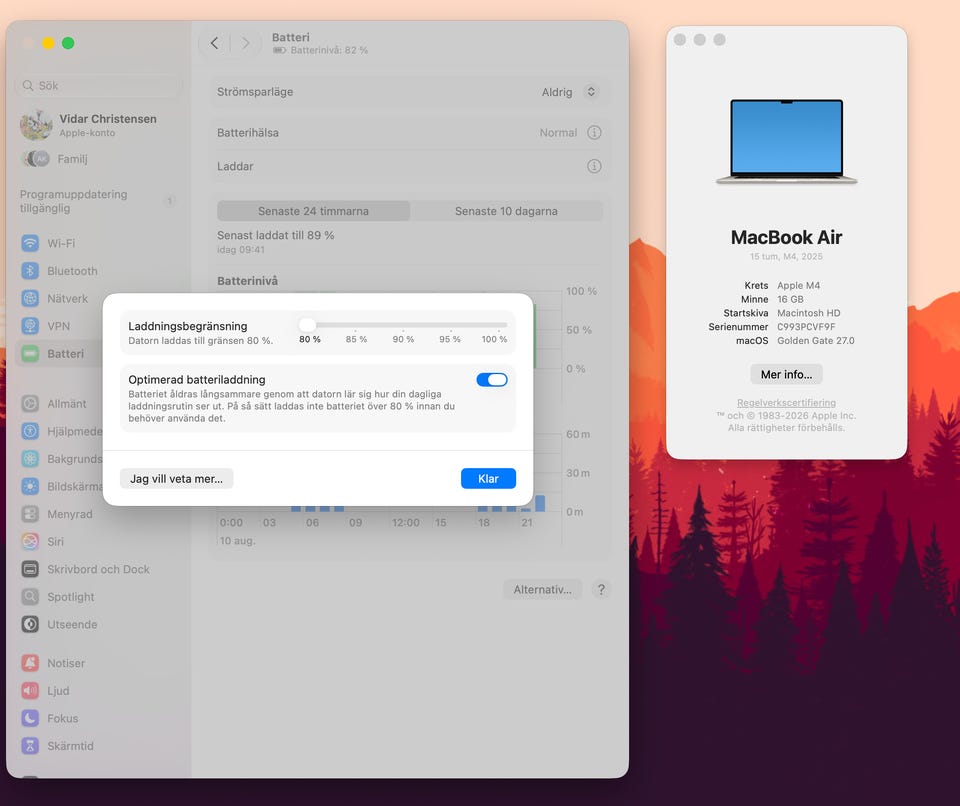Click the 'Golden Gate 27.0' macOS version
Image resolution: width=960 pixels, height=806 pixels.
[816, 341]
